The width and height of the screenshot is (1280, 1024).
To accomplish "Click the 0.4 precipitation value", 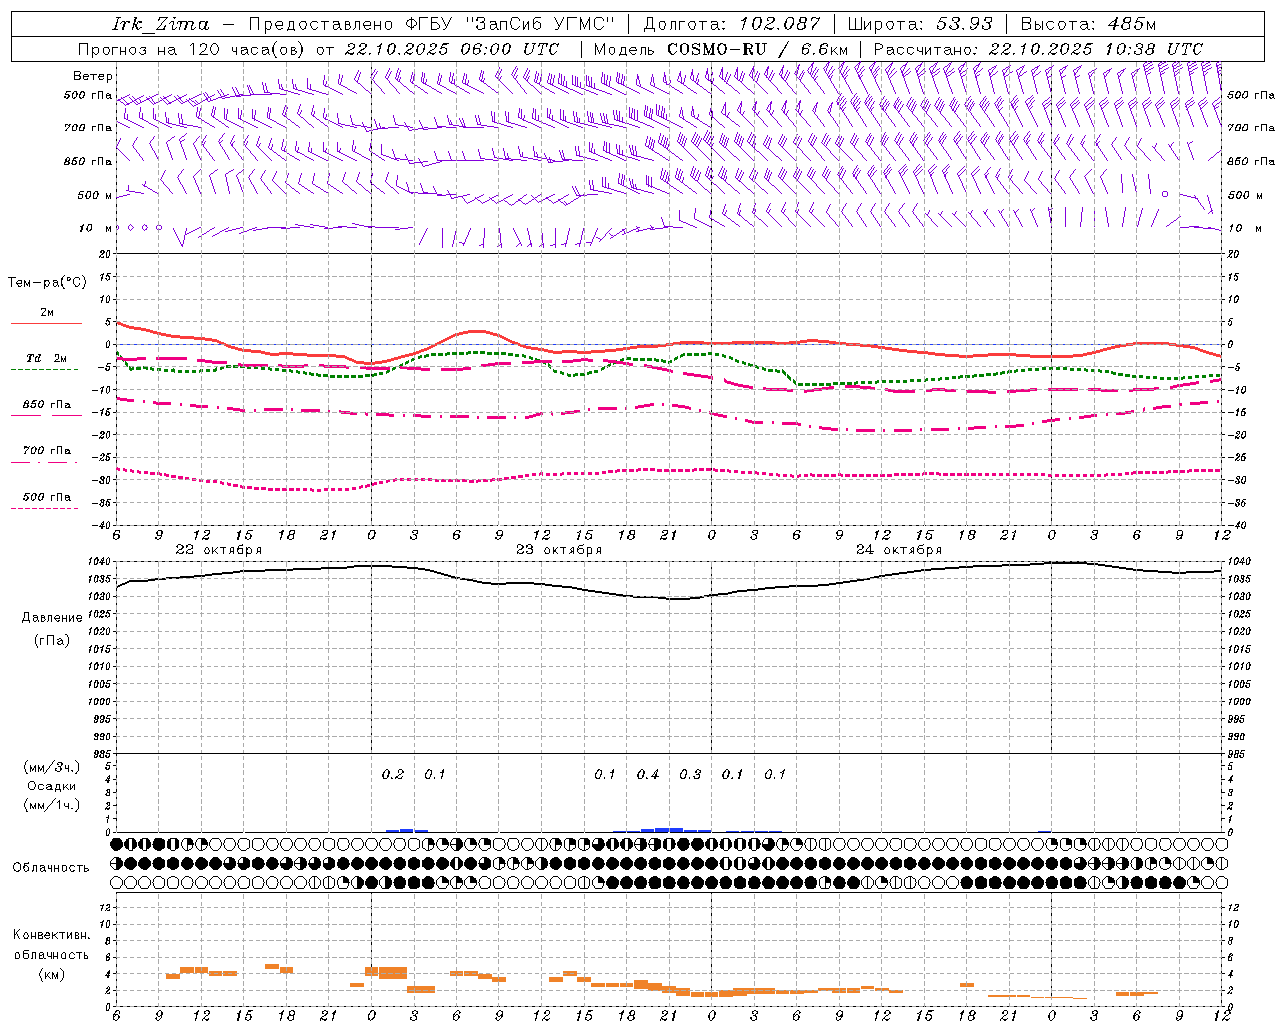I will point(648,774).
